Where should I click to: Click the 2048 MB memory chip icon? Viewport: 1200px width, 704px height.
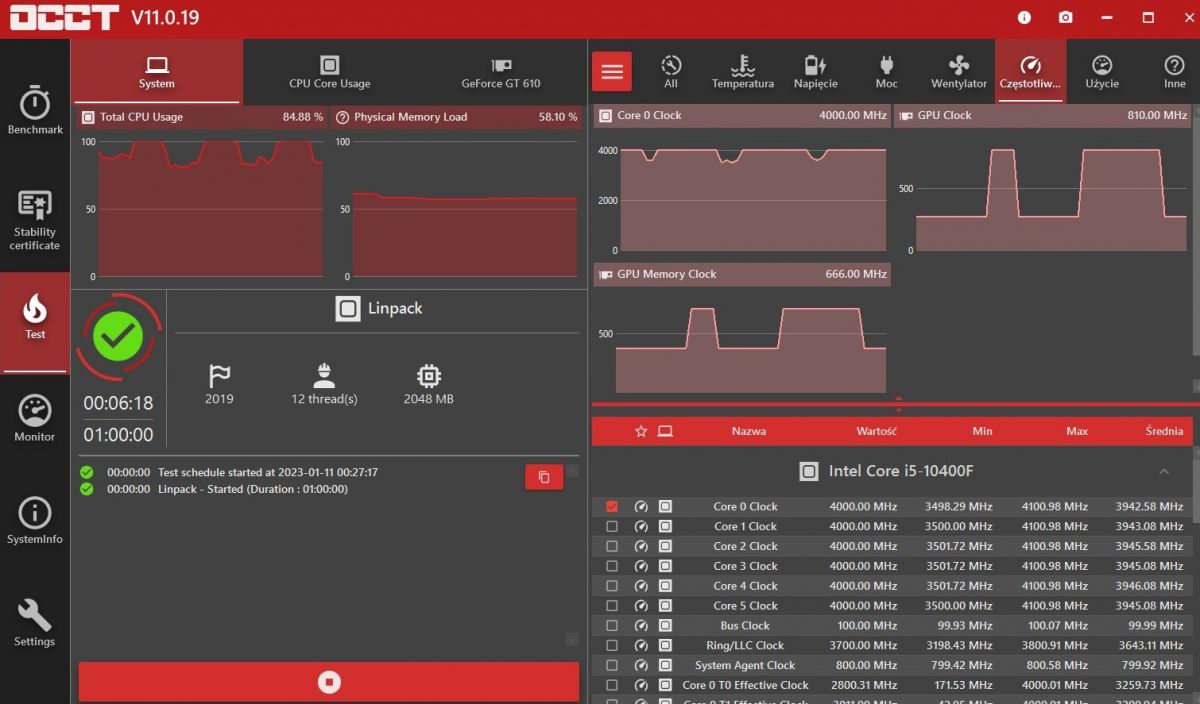[x=428, y=376]
